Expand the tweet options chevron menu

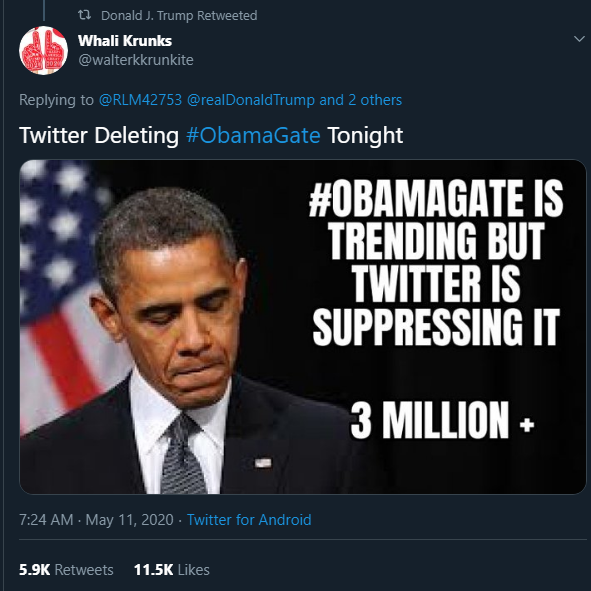579,38
